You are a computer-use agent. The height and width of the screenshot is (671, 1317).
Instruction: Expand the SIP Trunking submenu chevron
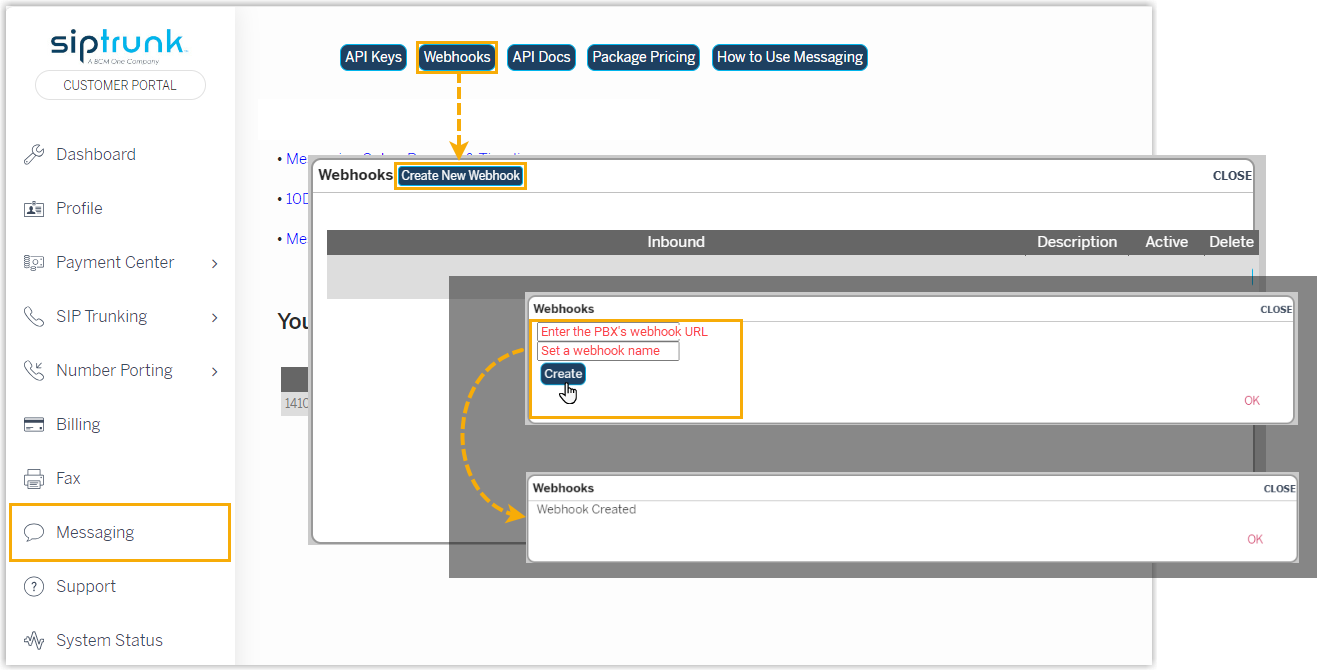coord(215,317)
